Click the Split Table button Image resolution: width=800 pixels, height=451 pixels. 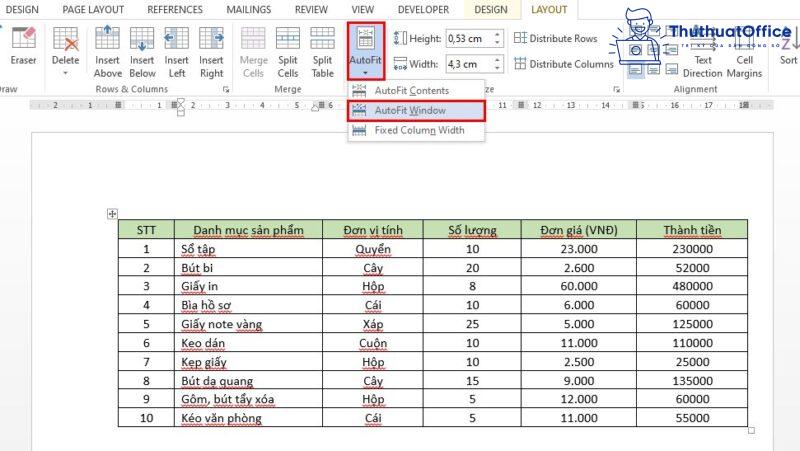point(322,52)
